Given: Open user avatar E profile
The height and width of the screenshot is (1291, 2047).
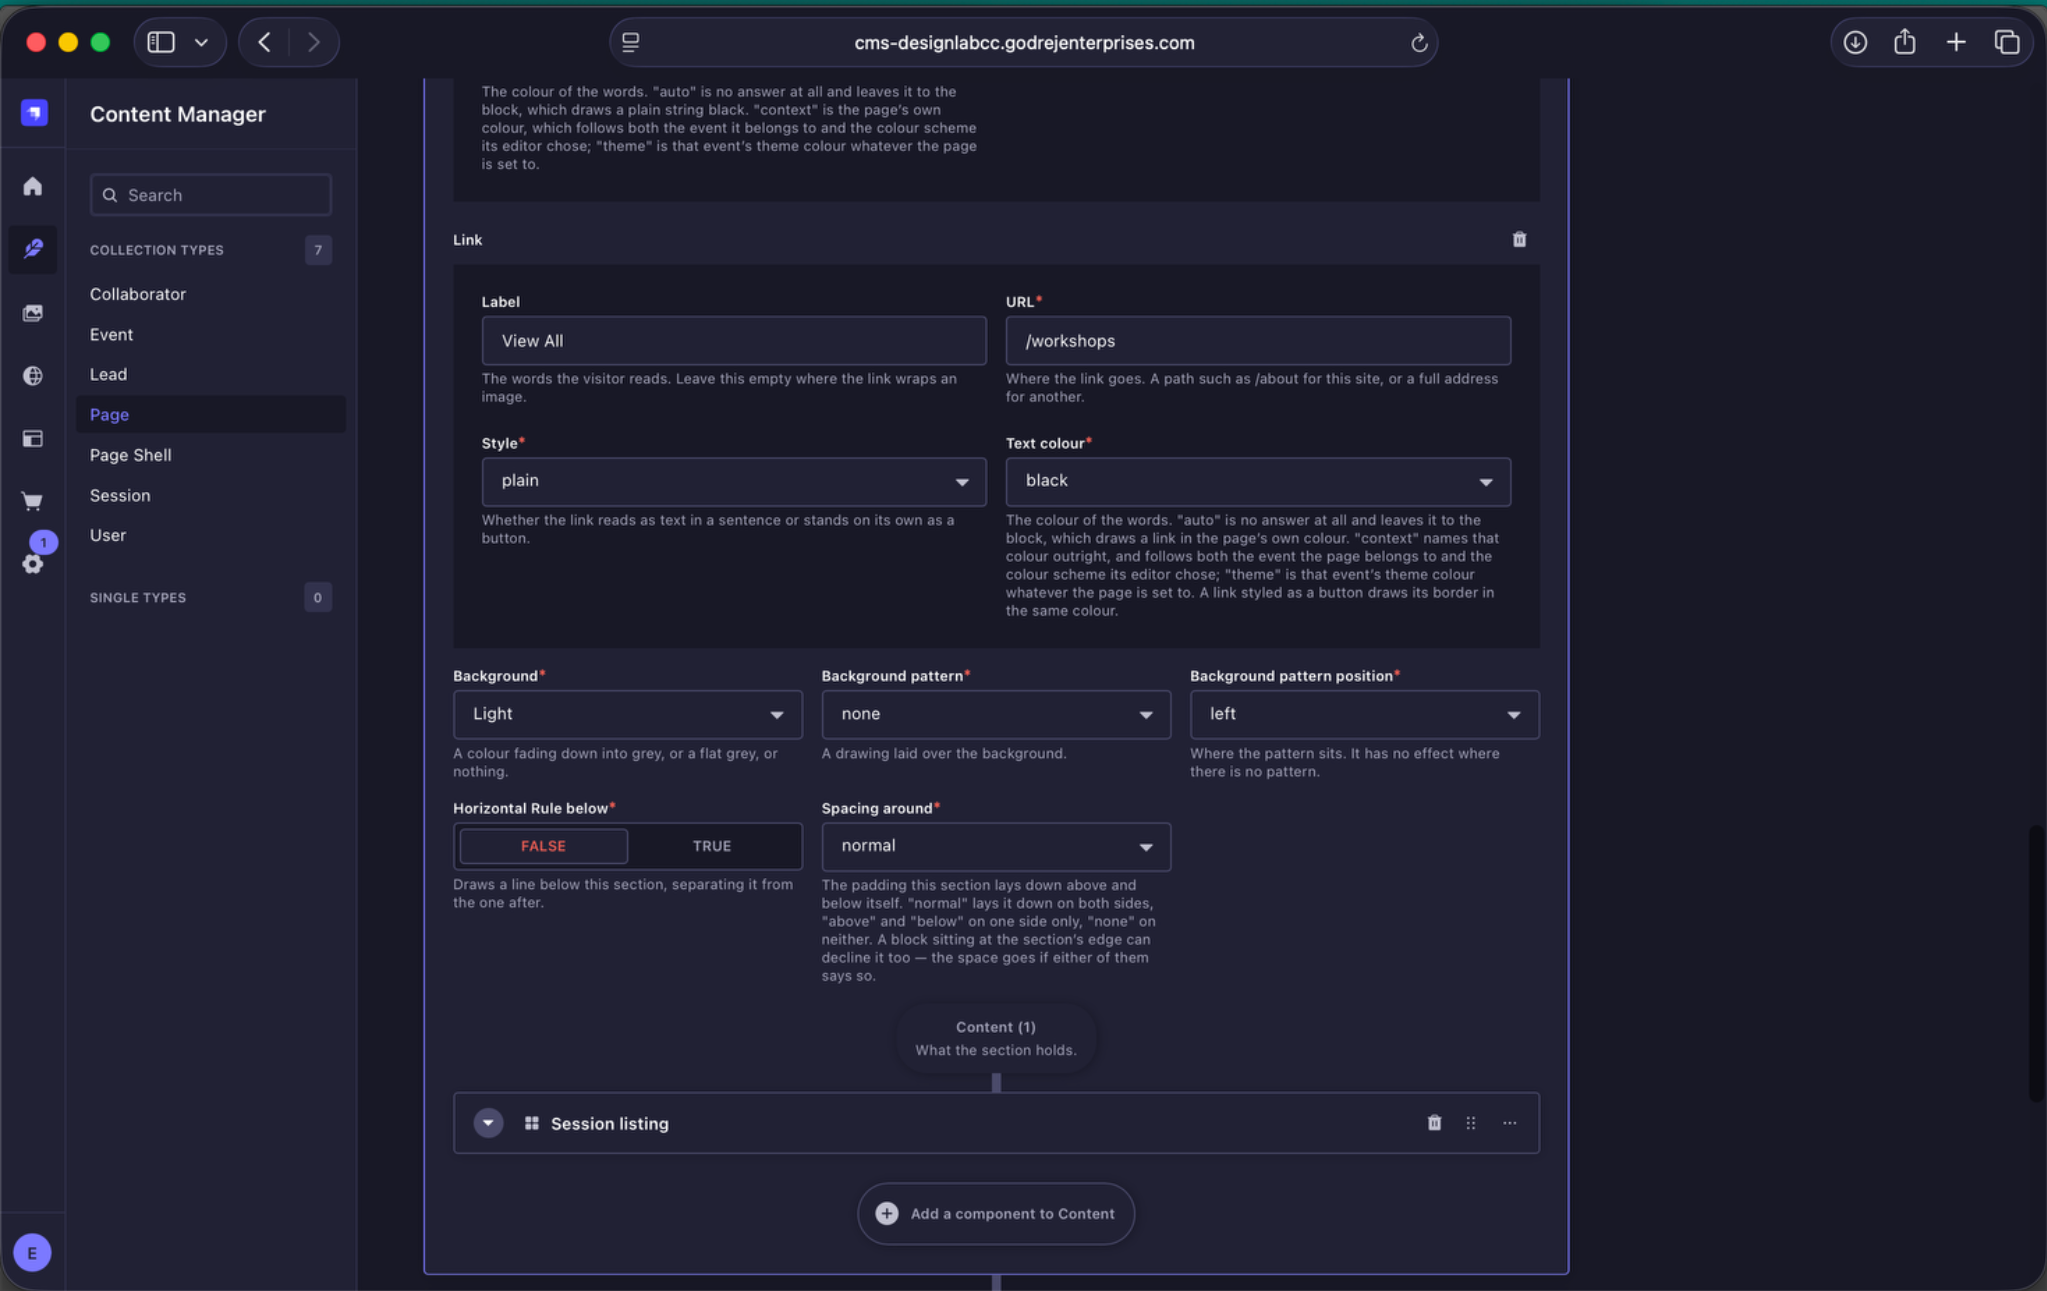Looking at the screenshot, I should tap(32, 1252).
